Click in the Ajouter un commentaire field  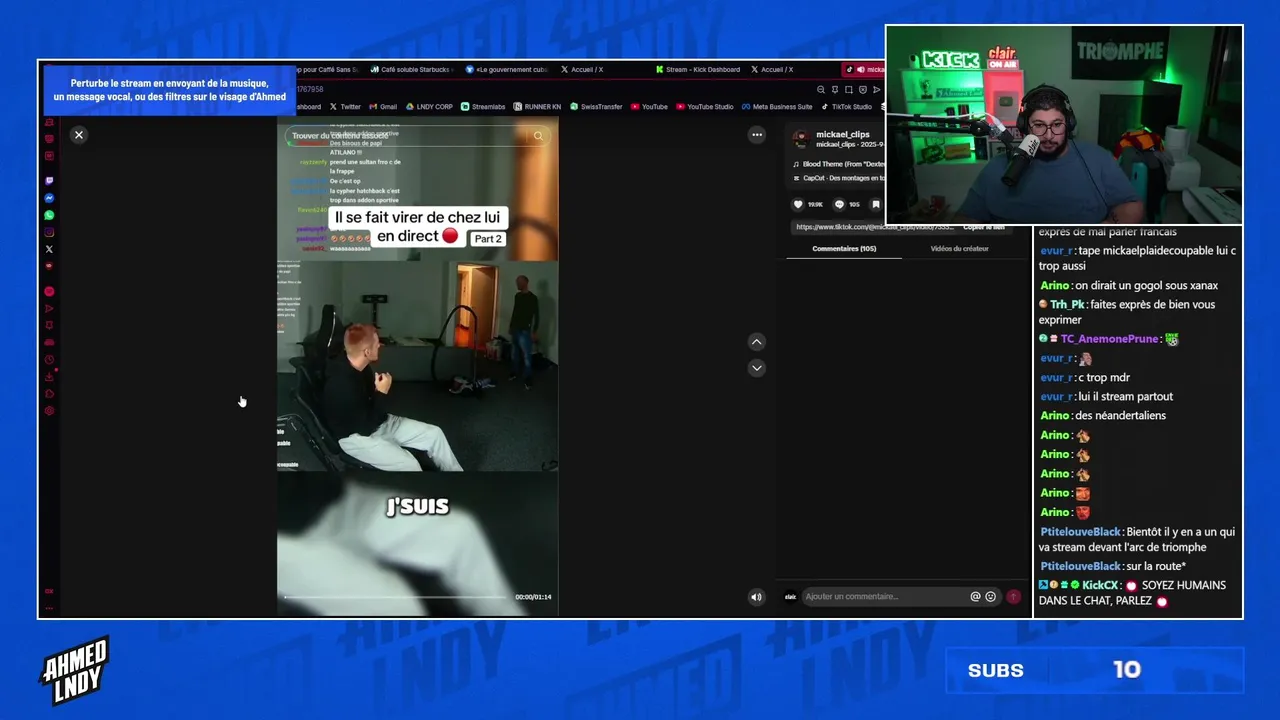[x=885, y=597]
